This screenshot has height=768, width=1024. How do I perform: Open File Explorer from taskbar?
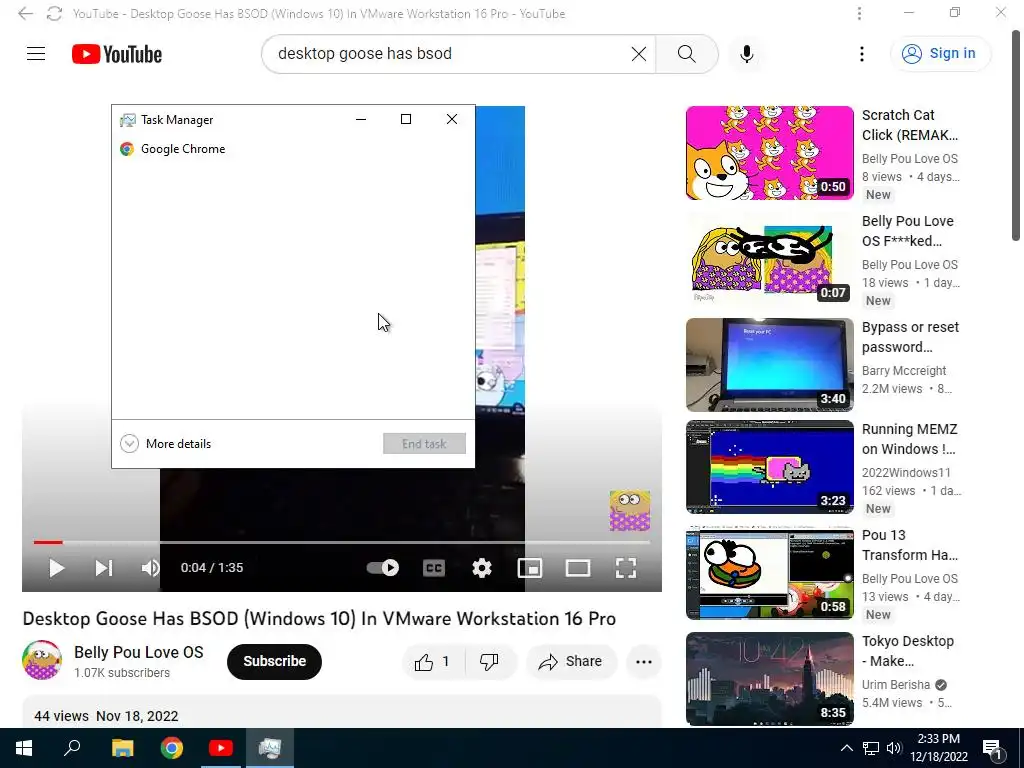(122, 748)
